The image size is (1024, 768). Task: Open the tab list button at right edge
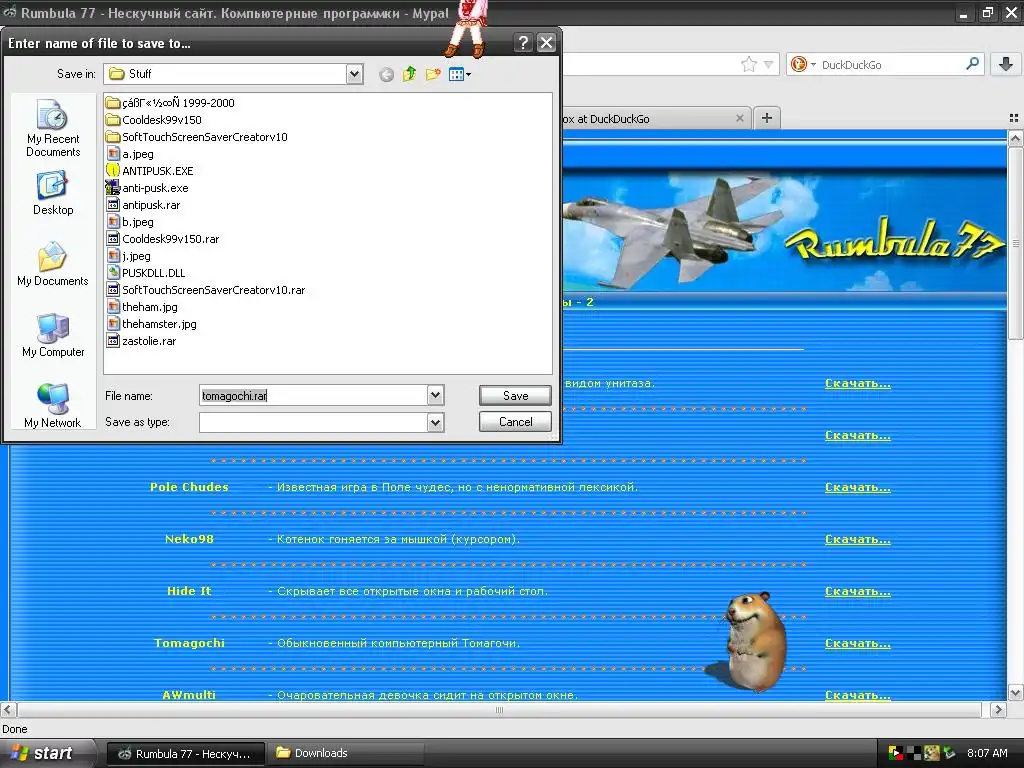tap(1014, 118)
